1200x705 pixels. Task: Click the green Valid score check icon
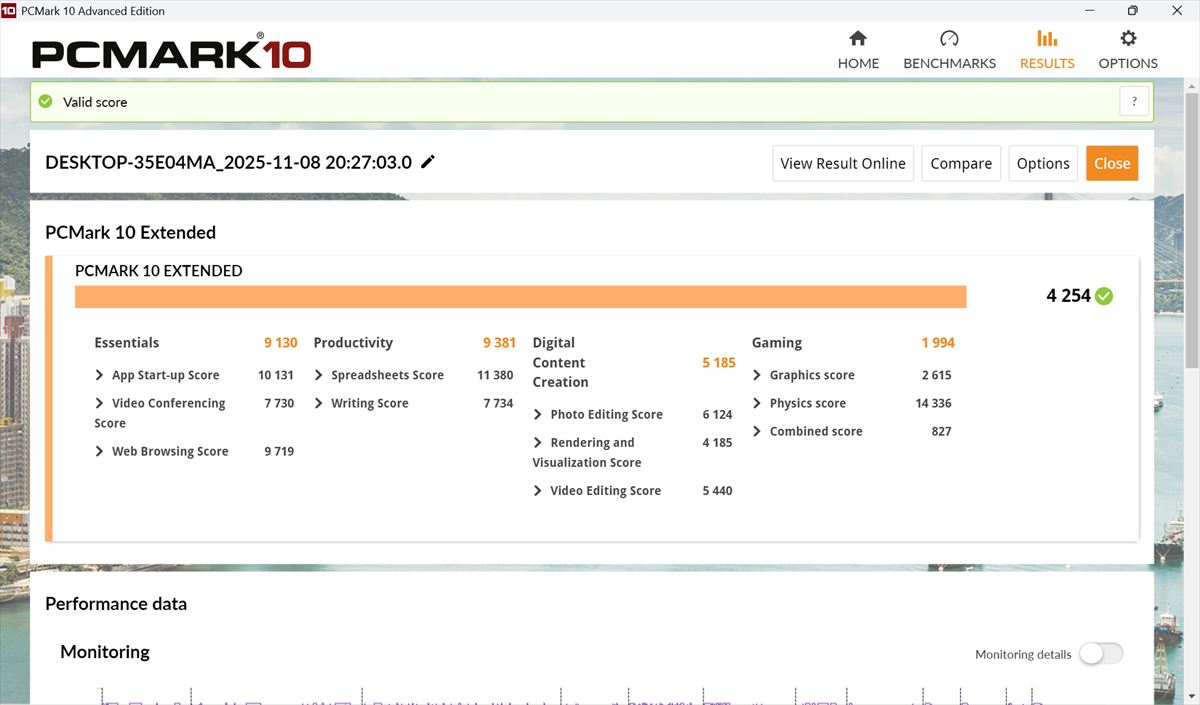point(45,102)
